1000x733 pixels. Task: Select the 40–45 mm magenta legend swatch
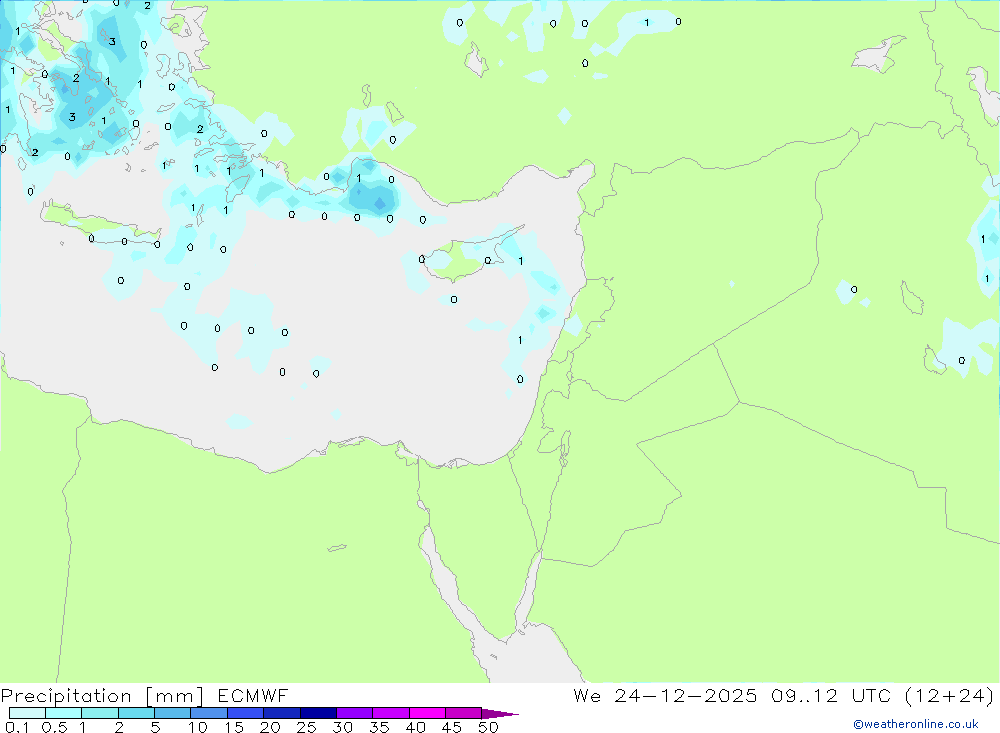click(x=427, y=713)
